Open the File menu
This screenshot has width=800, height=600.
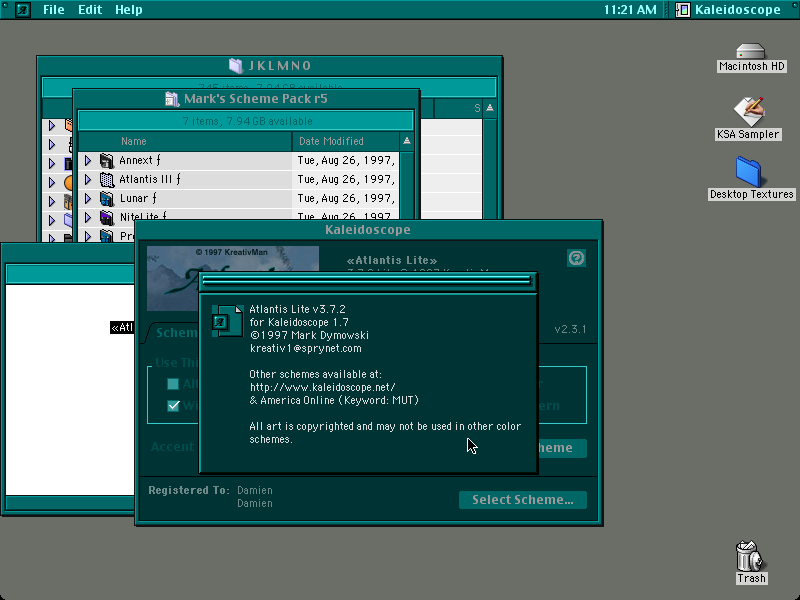click(54, 10)
